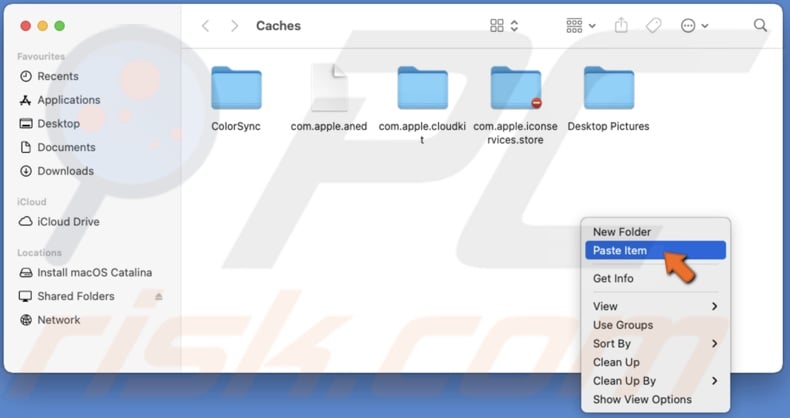Eject Shared Folders with the eject icon
Screen dimensions: 790x418
click(159, 296)
